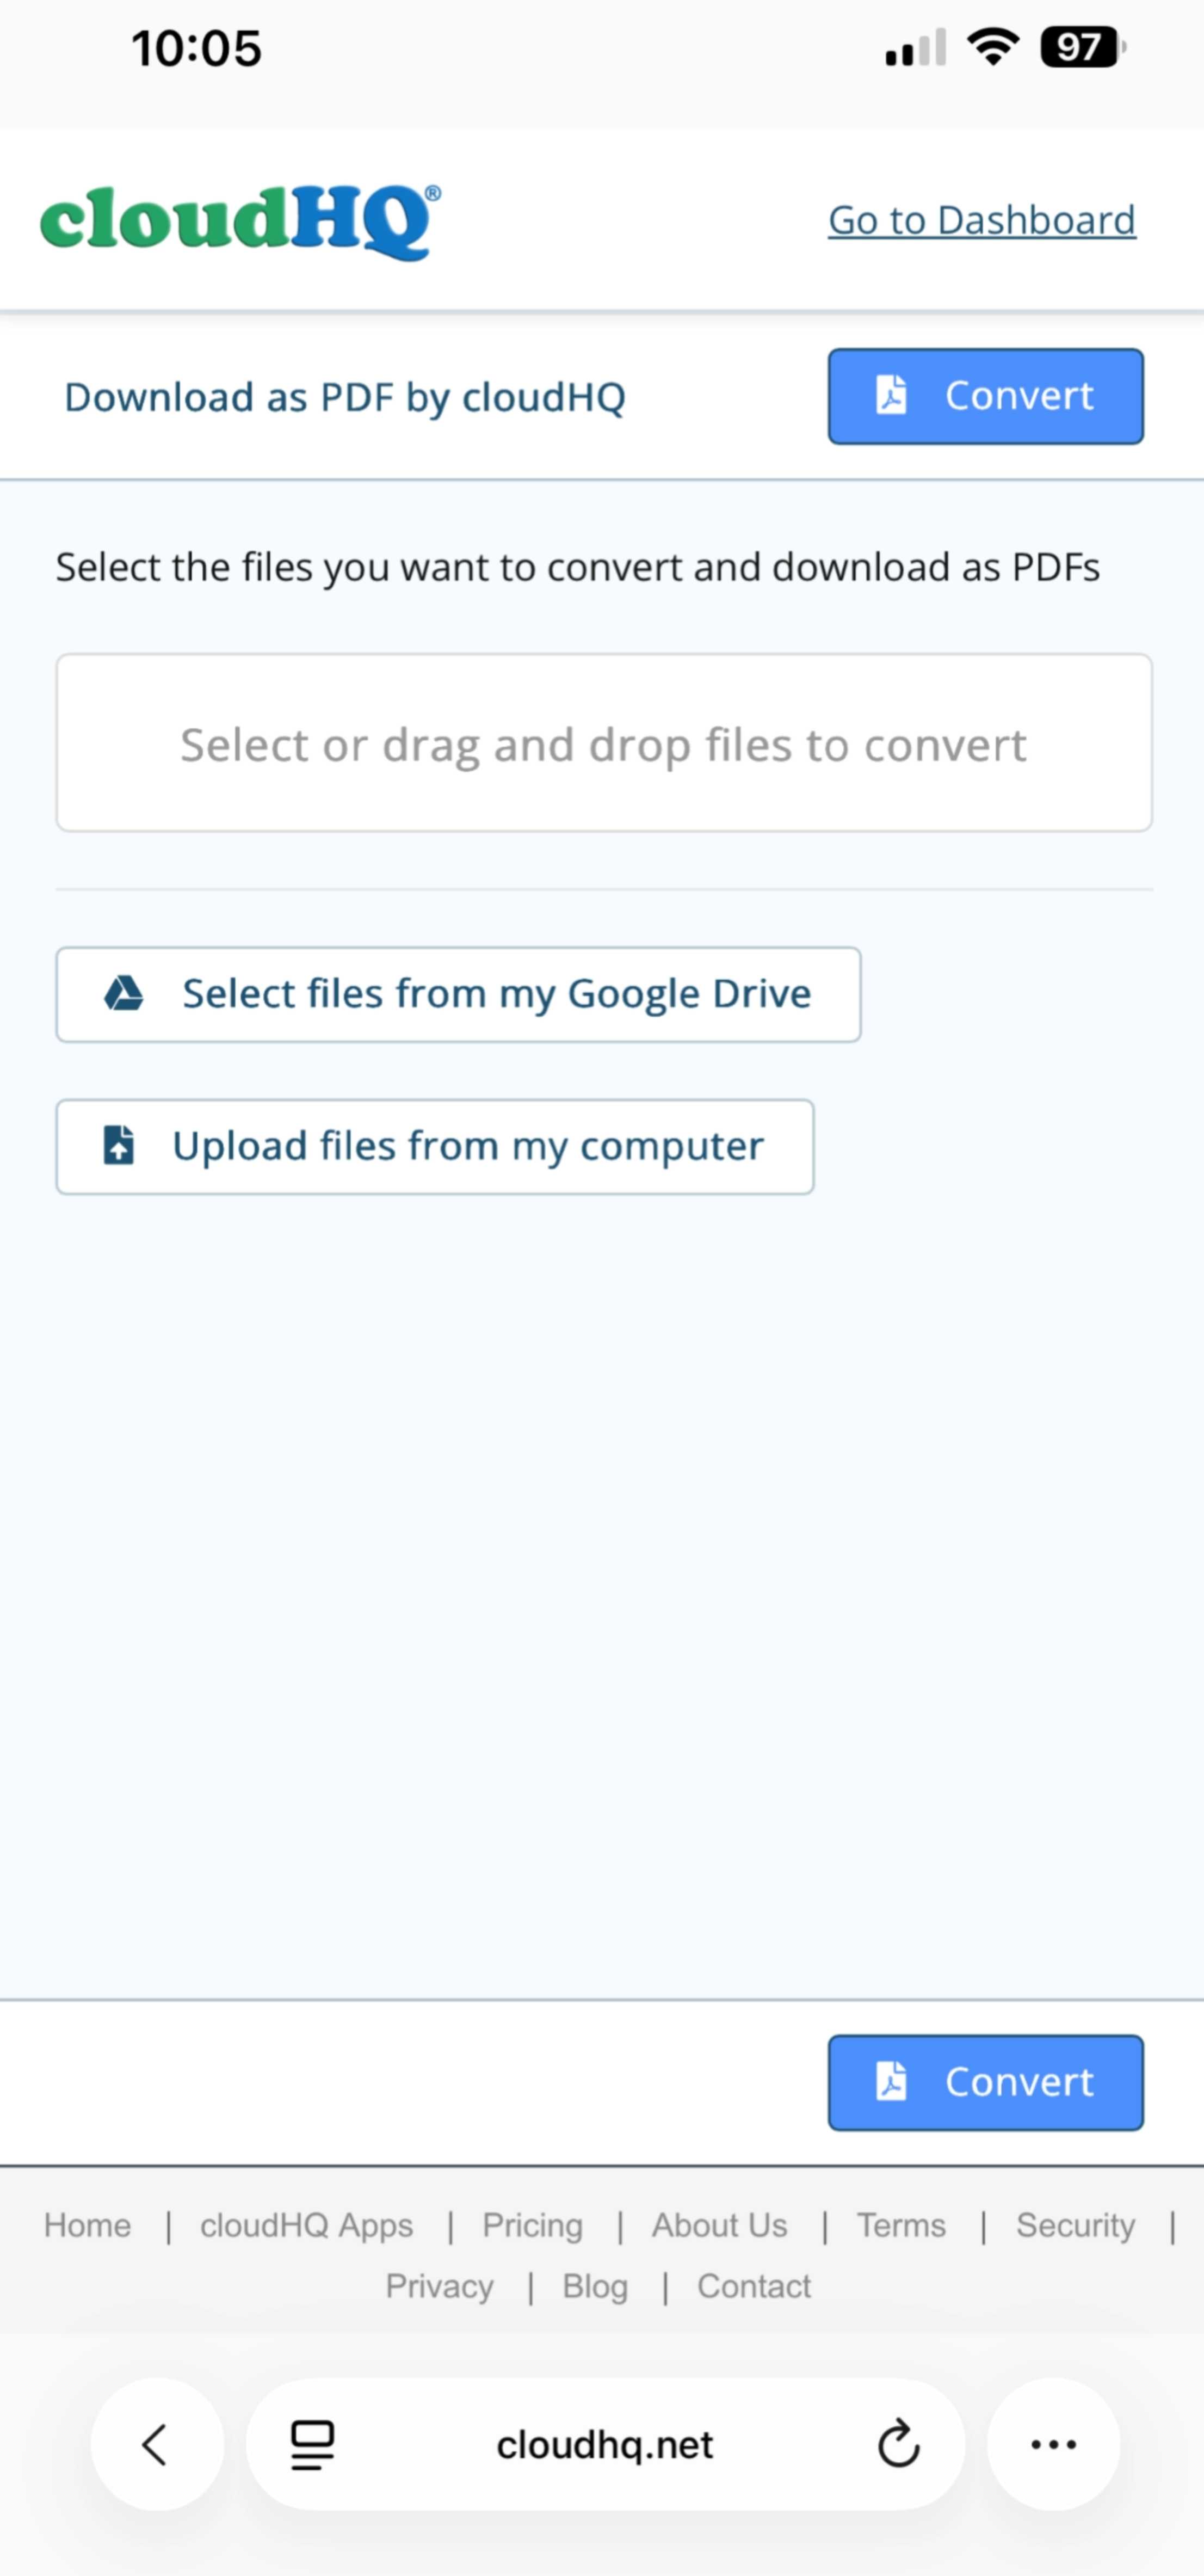Click the upload file icon

tap(119, 1146)
